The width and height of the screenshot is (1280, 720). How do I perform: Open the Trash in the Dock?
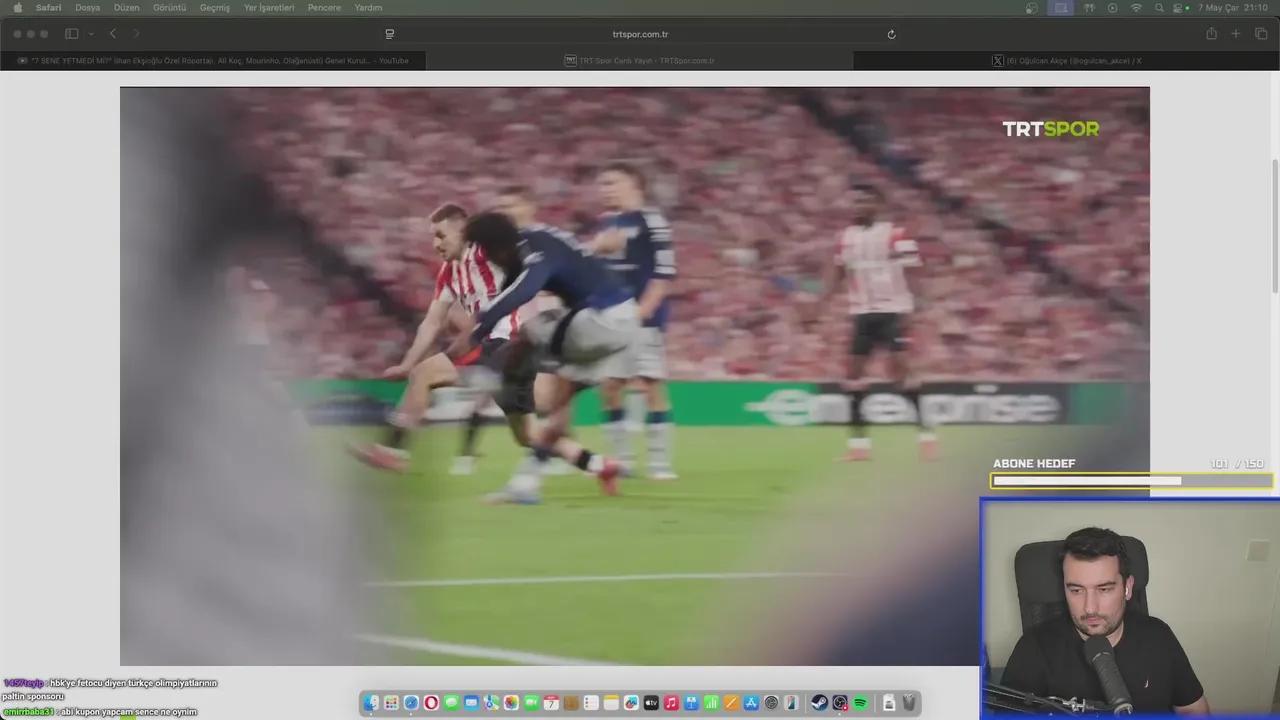[x=909, y=703]
